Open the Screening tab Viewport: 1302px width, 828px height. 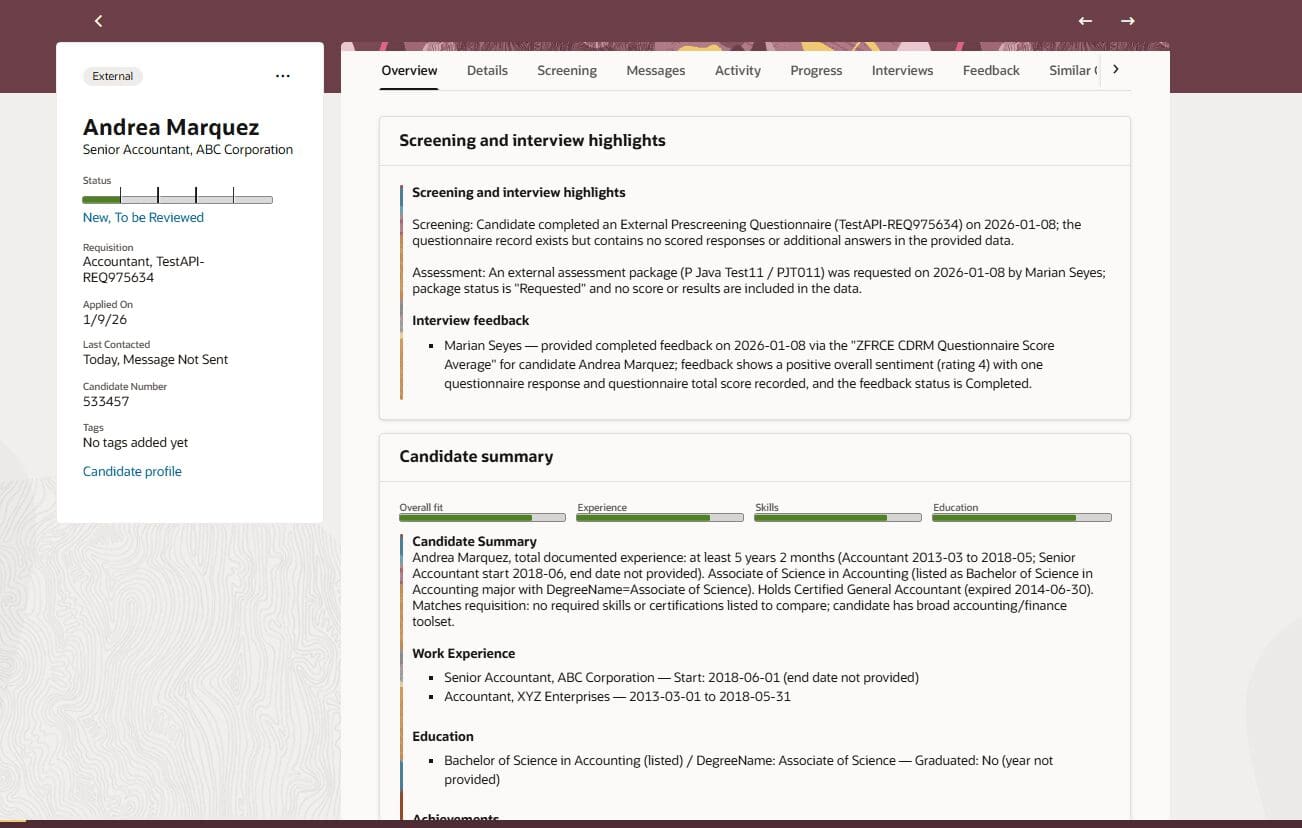(x=567, y=71)
